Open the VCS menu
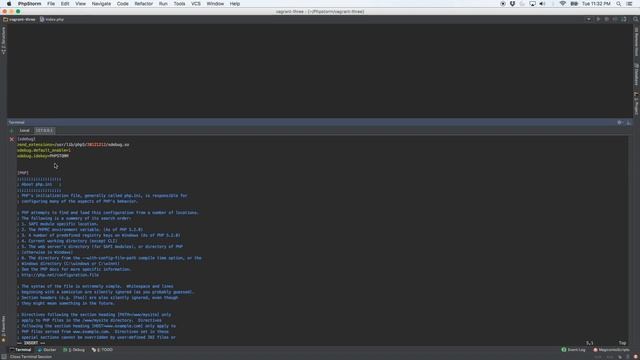This screenshot has height=360, width=640. coord(196,4)
